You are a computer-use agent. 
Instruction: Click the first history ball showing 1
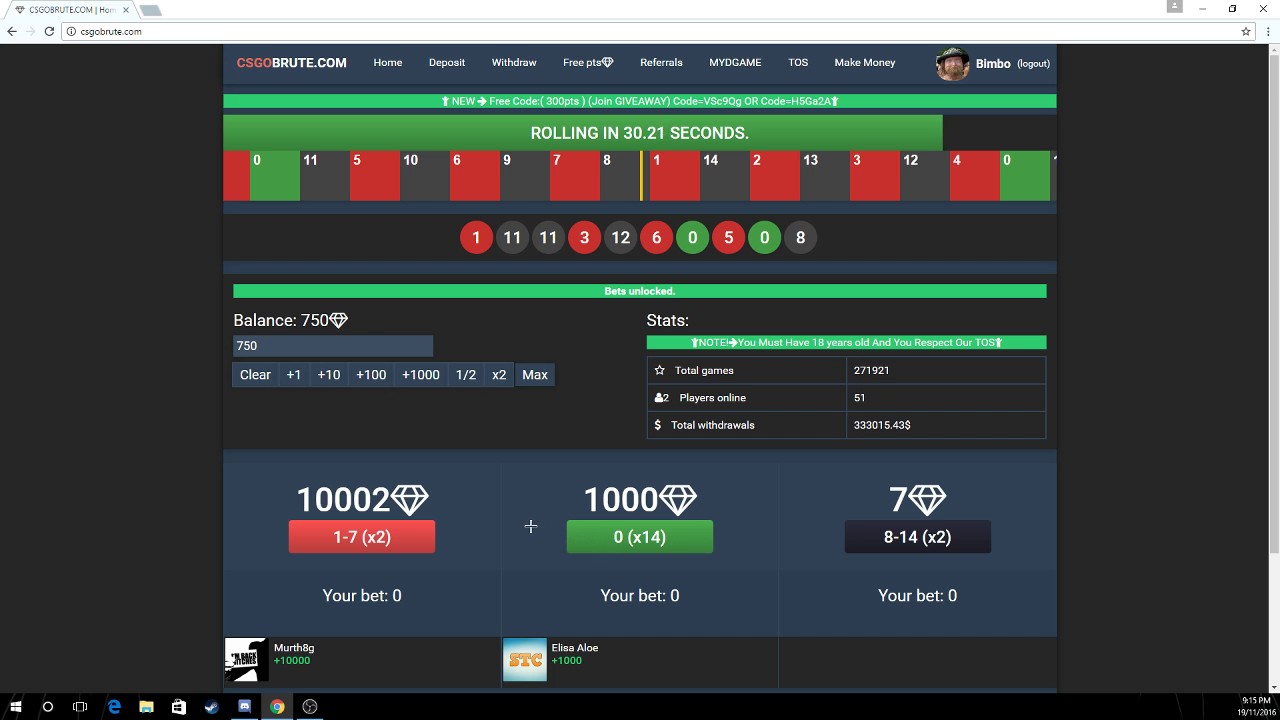476,237
